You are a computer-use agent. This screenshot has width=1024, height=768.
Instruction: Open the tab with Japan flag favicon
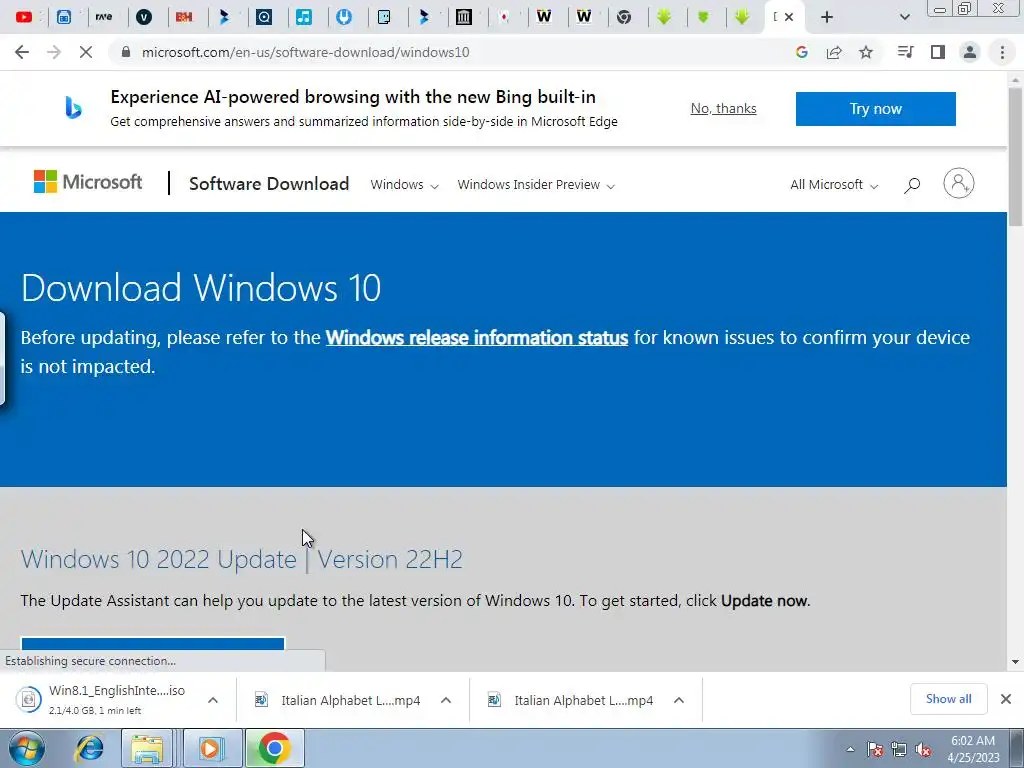(504, 17)
